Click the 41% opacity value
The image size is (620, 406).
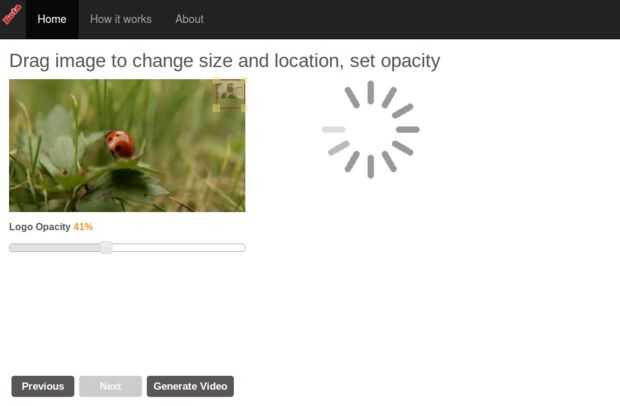click(x=83, y=227)
